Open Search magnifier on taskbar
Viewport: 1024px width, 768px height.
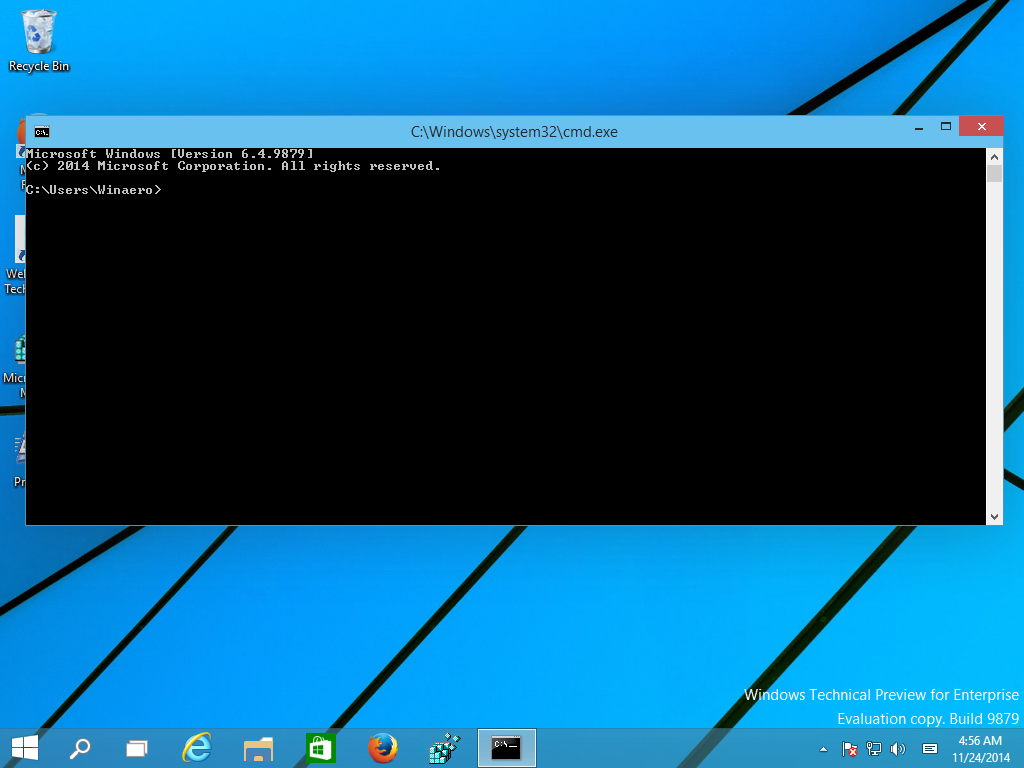80,748
